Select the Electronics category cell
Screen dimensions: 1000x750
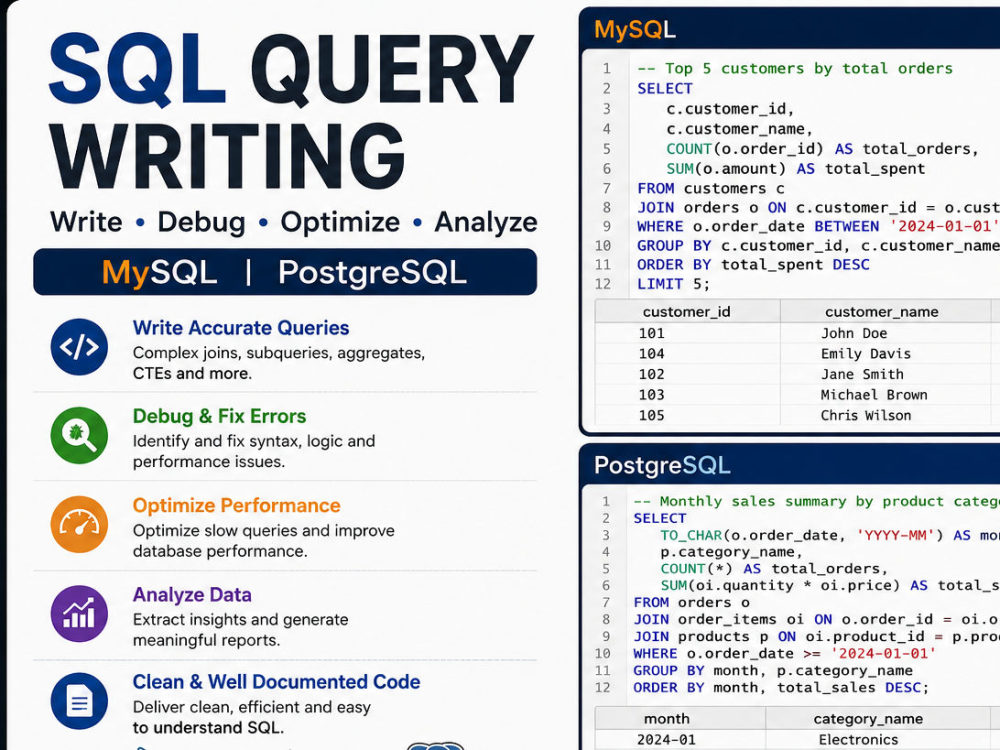click(x=858, y=740)
